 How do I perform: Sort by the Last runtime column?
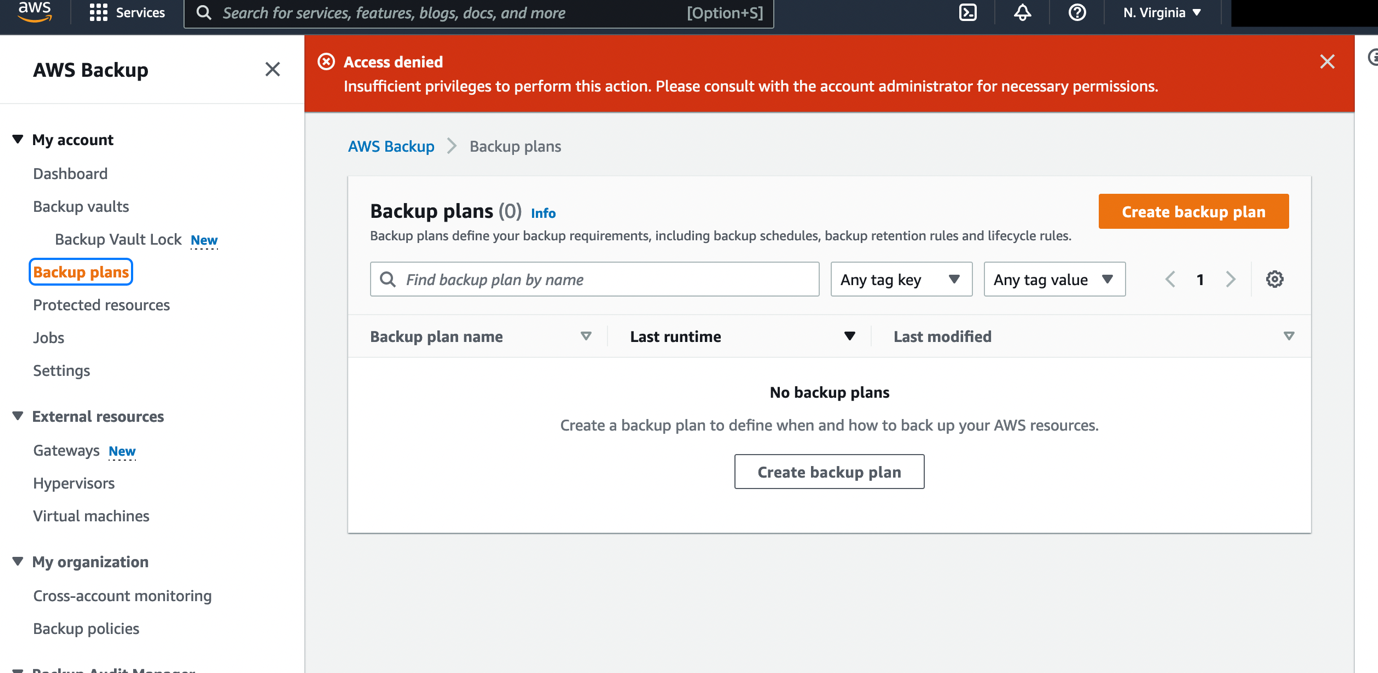coord(675,336)
